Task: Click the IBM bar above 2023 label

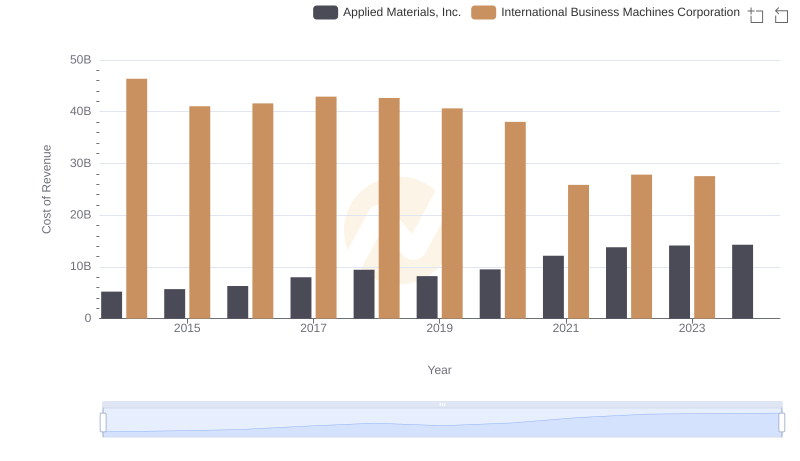Action: [x=705, y=247]
